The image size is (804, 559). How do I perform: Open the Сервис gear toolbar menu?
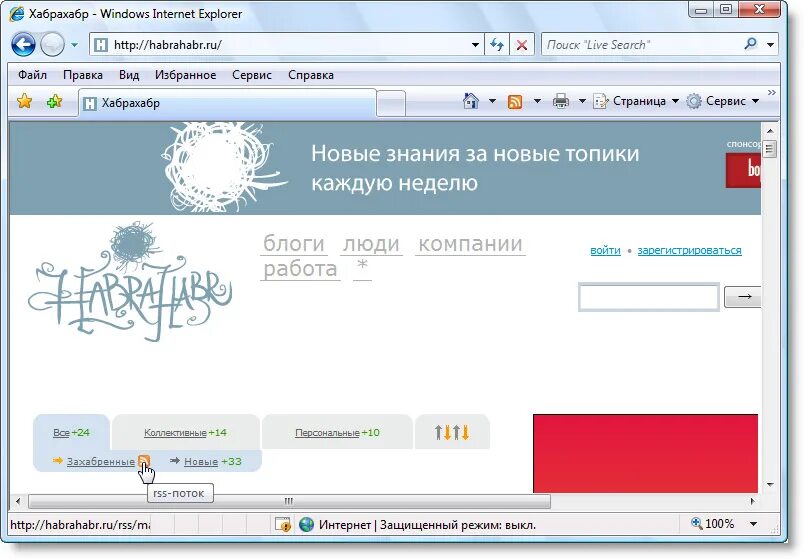(x=722, y=101)
